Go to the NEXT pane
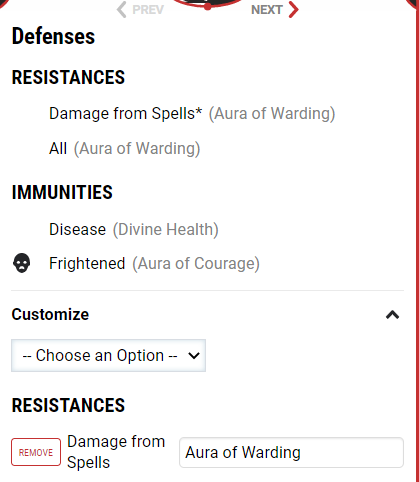419x482 pixels. [x=275, y=10]
